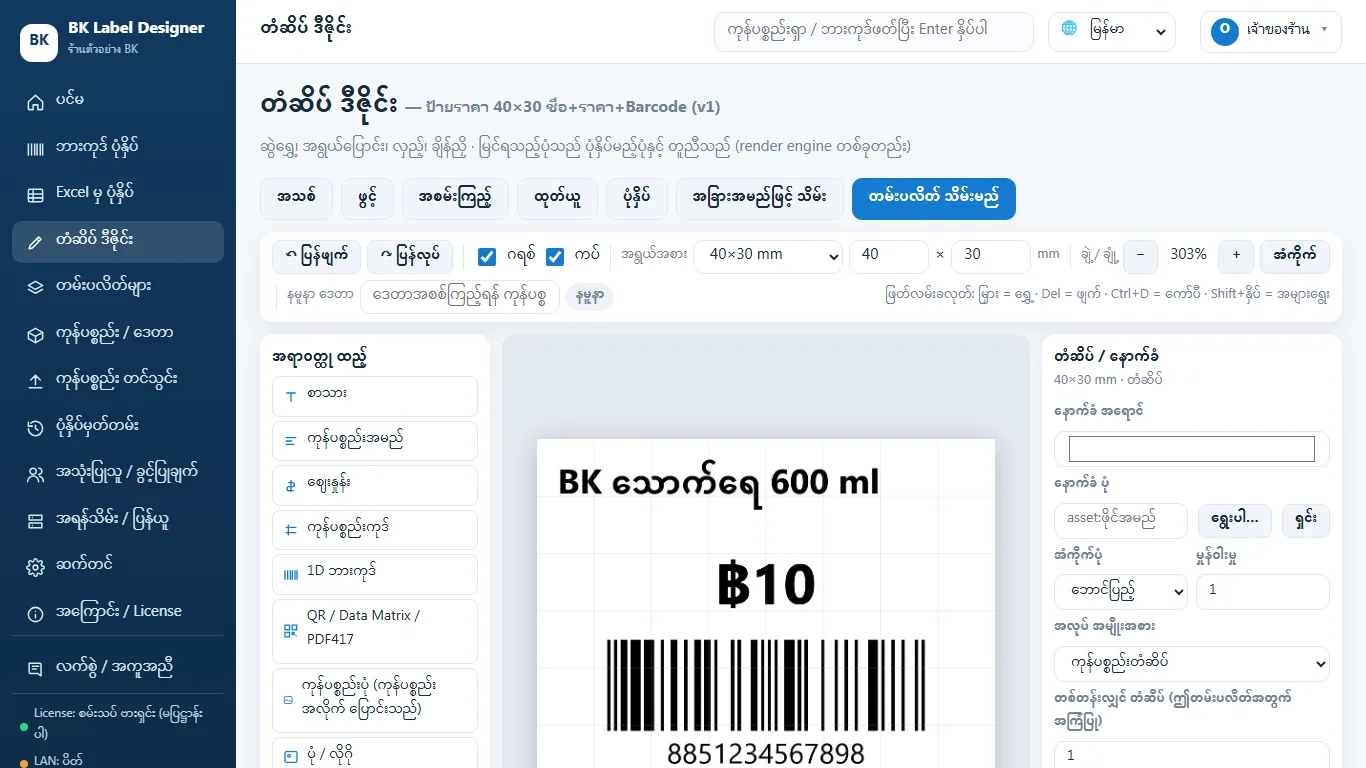Open ကုန်ပစ္စည်း / ဒေတာ in the sidebar

pyautogui.click(x=118, y=334)
